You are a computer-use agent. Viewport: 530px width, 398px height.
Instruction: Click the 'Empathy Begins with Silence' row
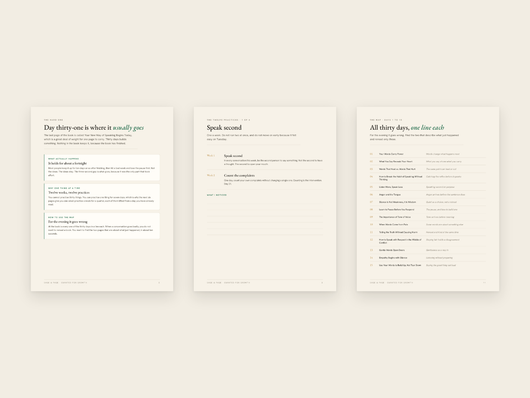point(428,258)
